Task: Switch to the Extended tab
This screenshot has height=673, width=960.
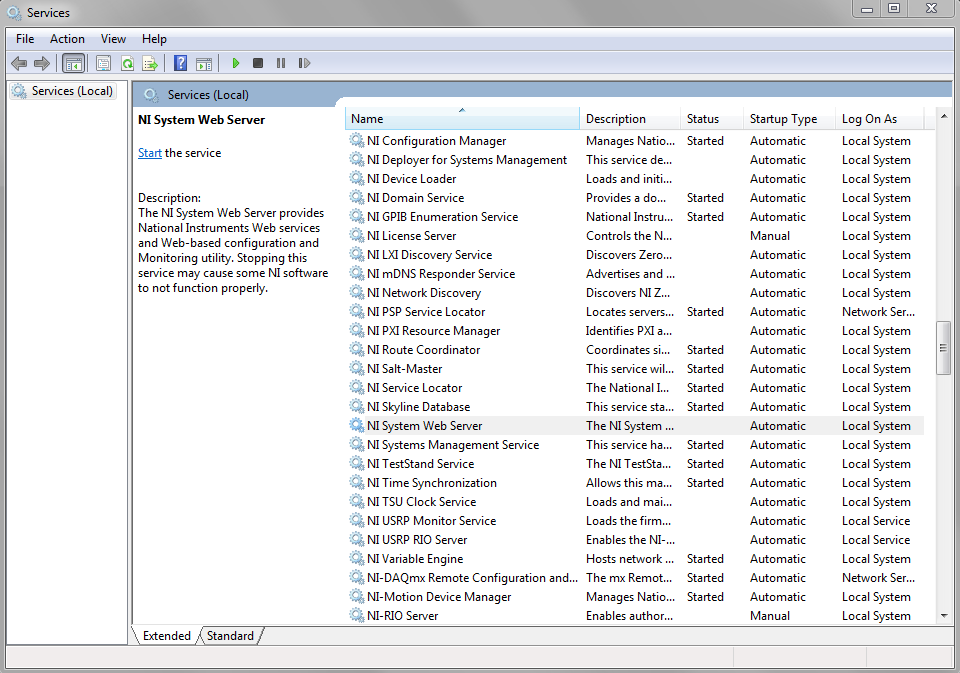Action: pyautogui.click(x=167, y=636)
